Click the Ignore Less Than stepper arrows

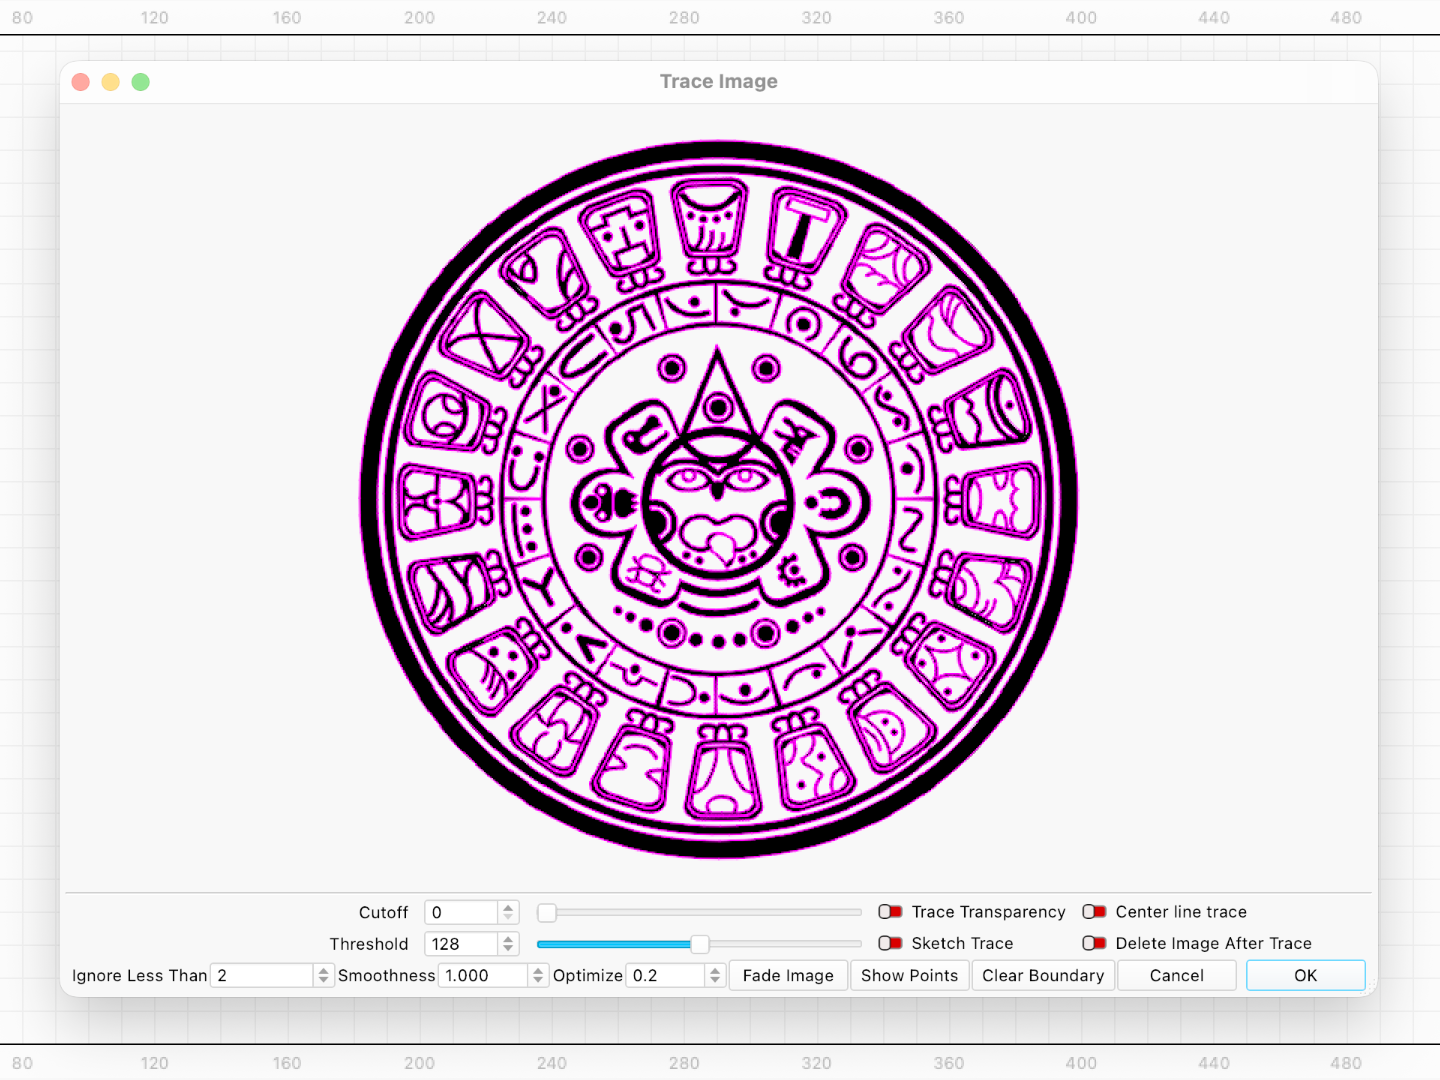[x=323, y=975]
